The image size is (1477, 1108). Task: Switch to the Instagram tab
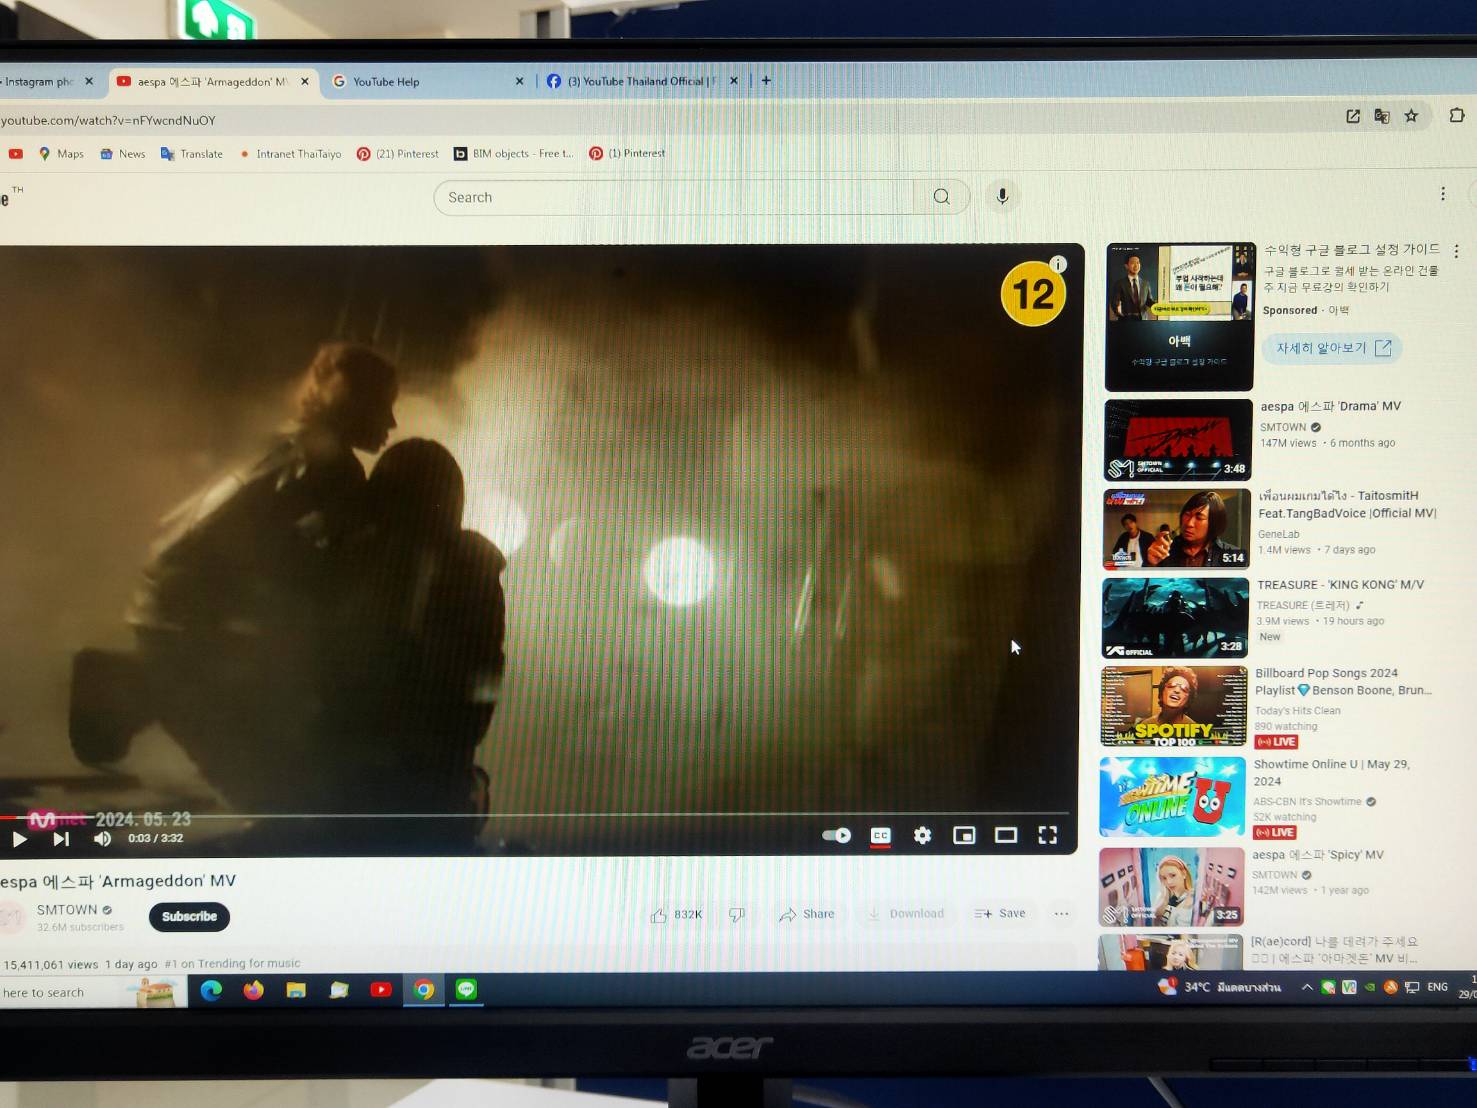click(40, 82)
